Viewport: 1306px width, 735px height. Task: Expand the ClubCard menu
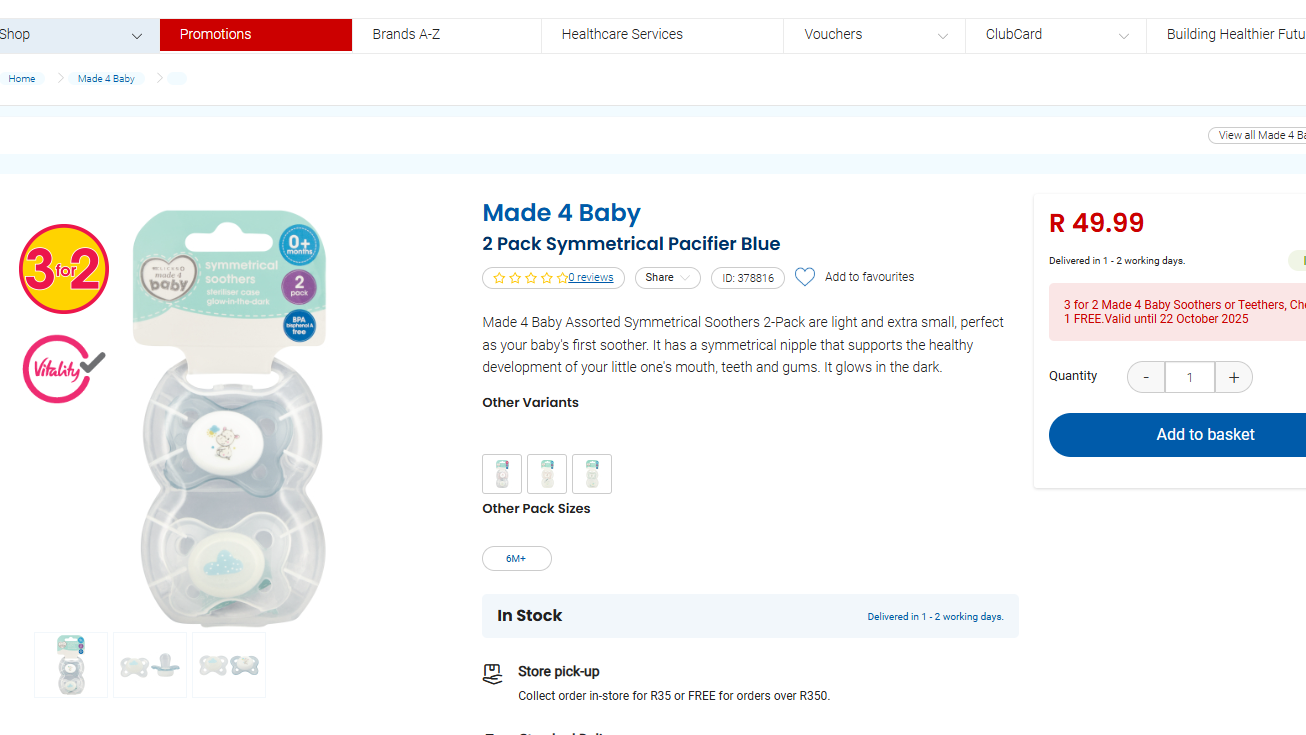click(1123, 36)
